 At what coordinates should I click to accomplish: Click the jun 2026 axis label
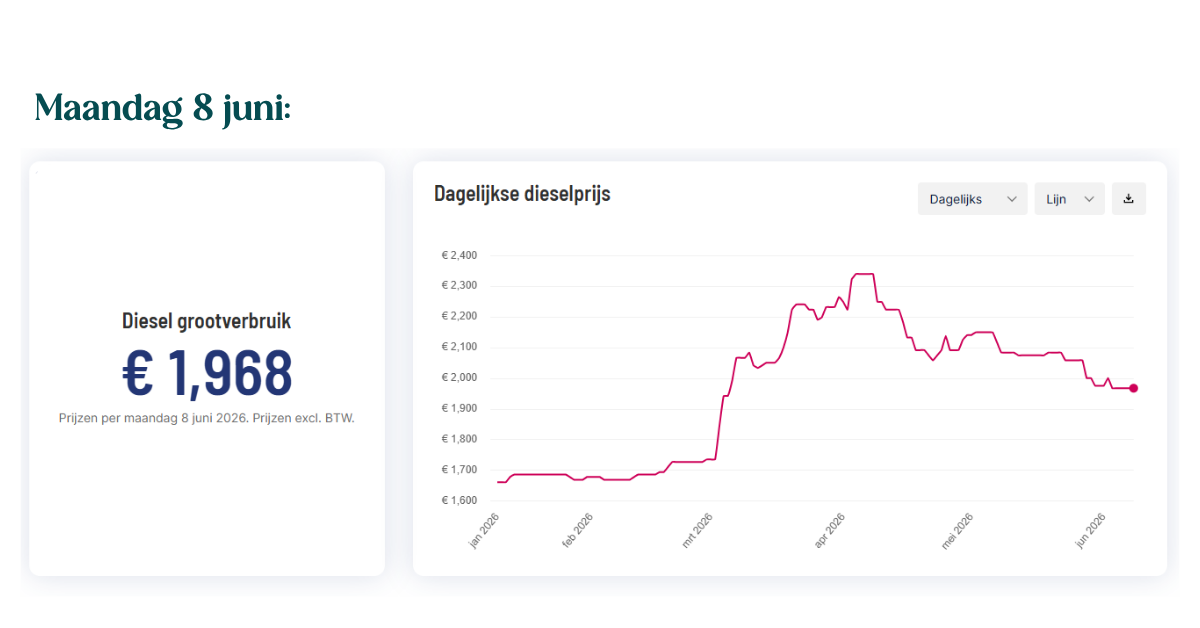pyautogui.click(x=1089, y=530)
